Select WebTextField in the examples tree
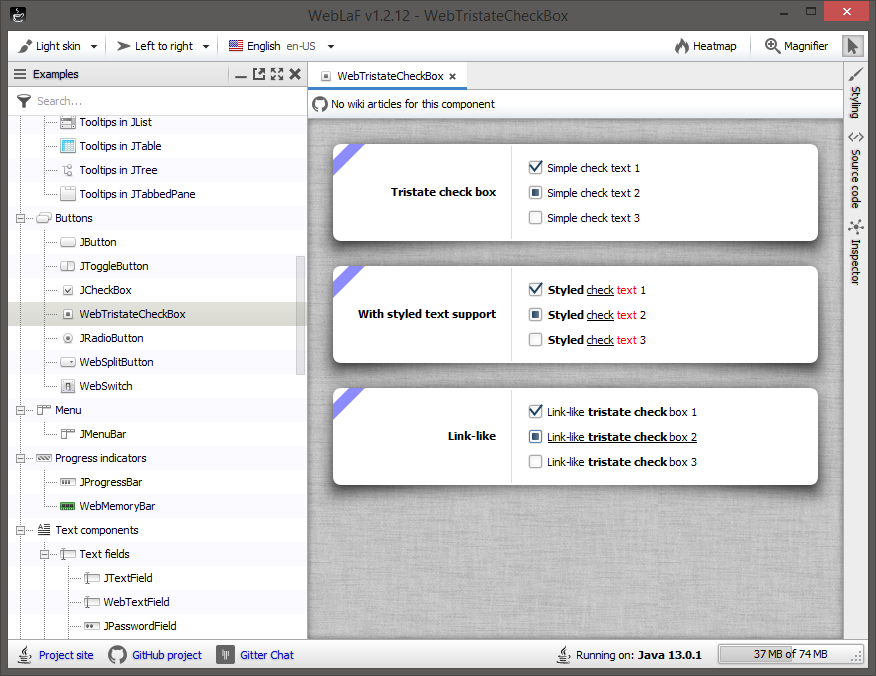876x676 pixels. click(x=136, y=602)
